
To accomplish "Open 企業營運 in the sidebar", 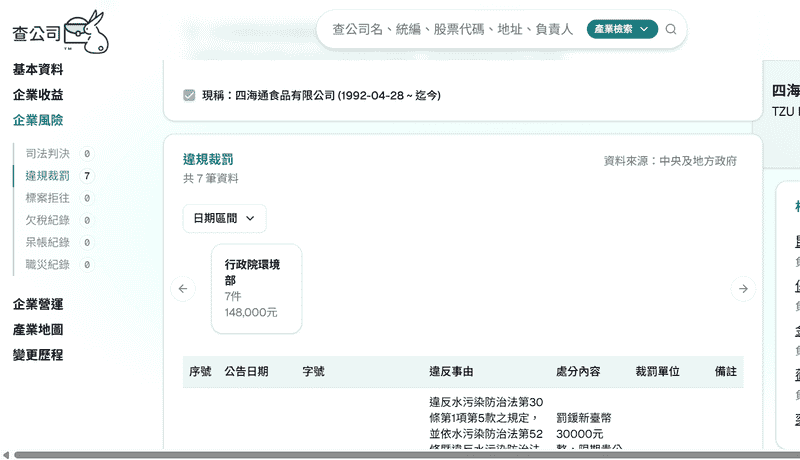I will tap(38, 304).
